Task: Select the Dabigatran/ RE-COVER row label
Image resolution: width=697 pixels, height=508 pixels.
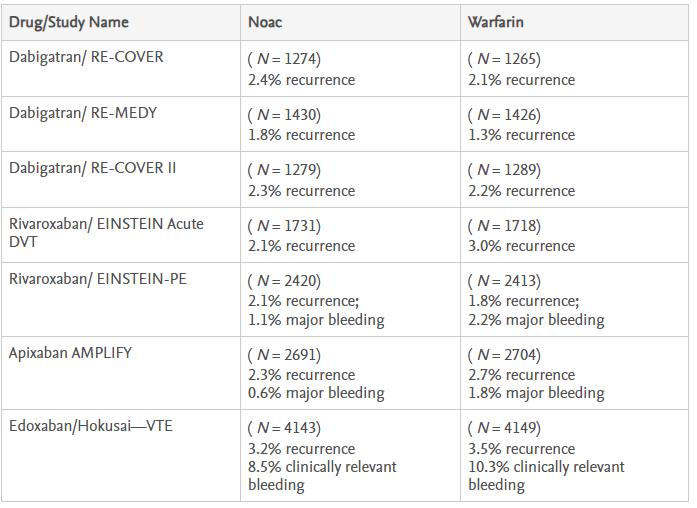Action: (86, 57)
